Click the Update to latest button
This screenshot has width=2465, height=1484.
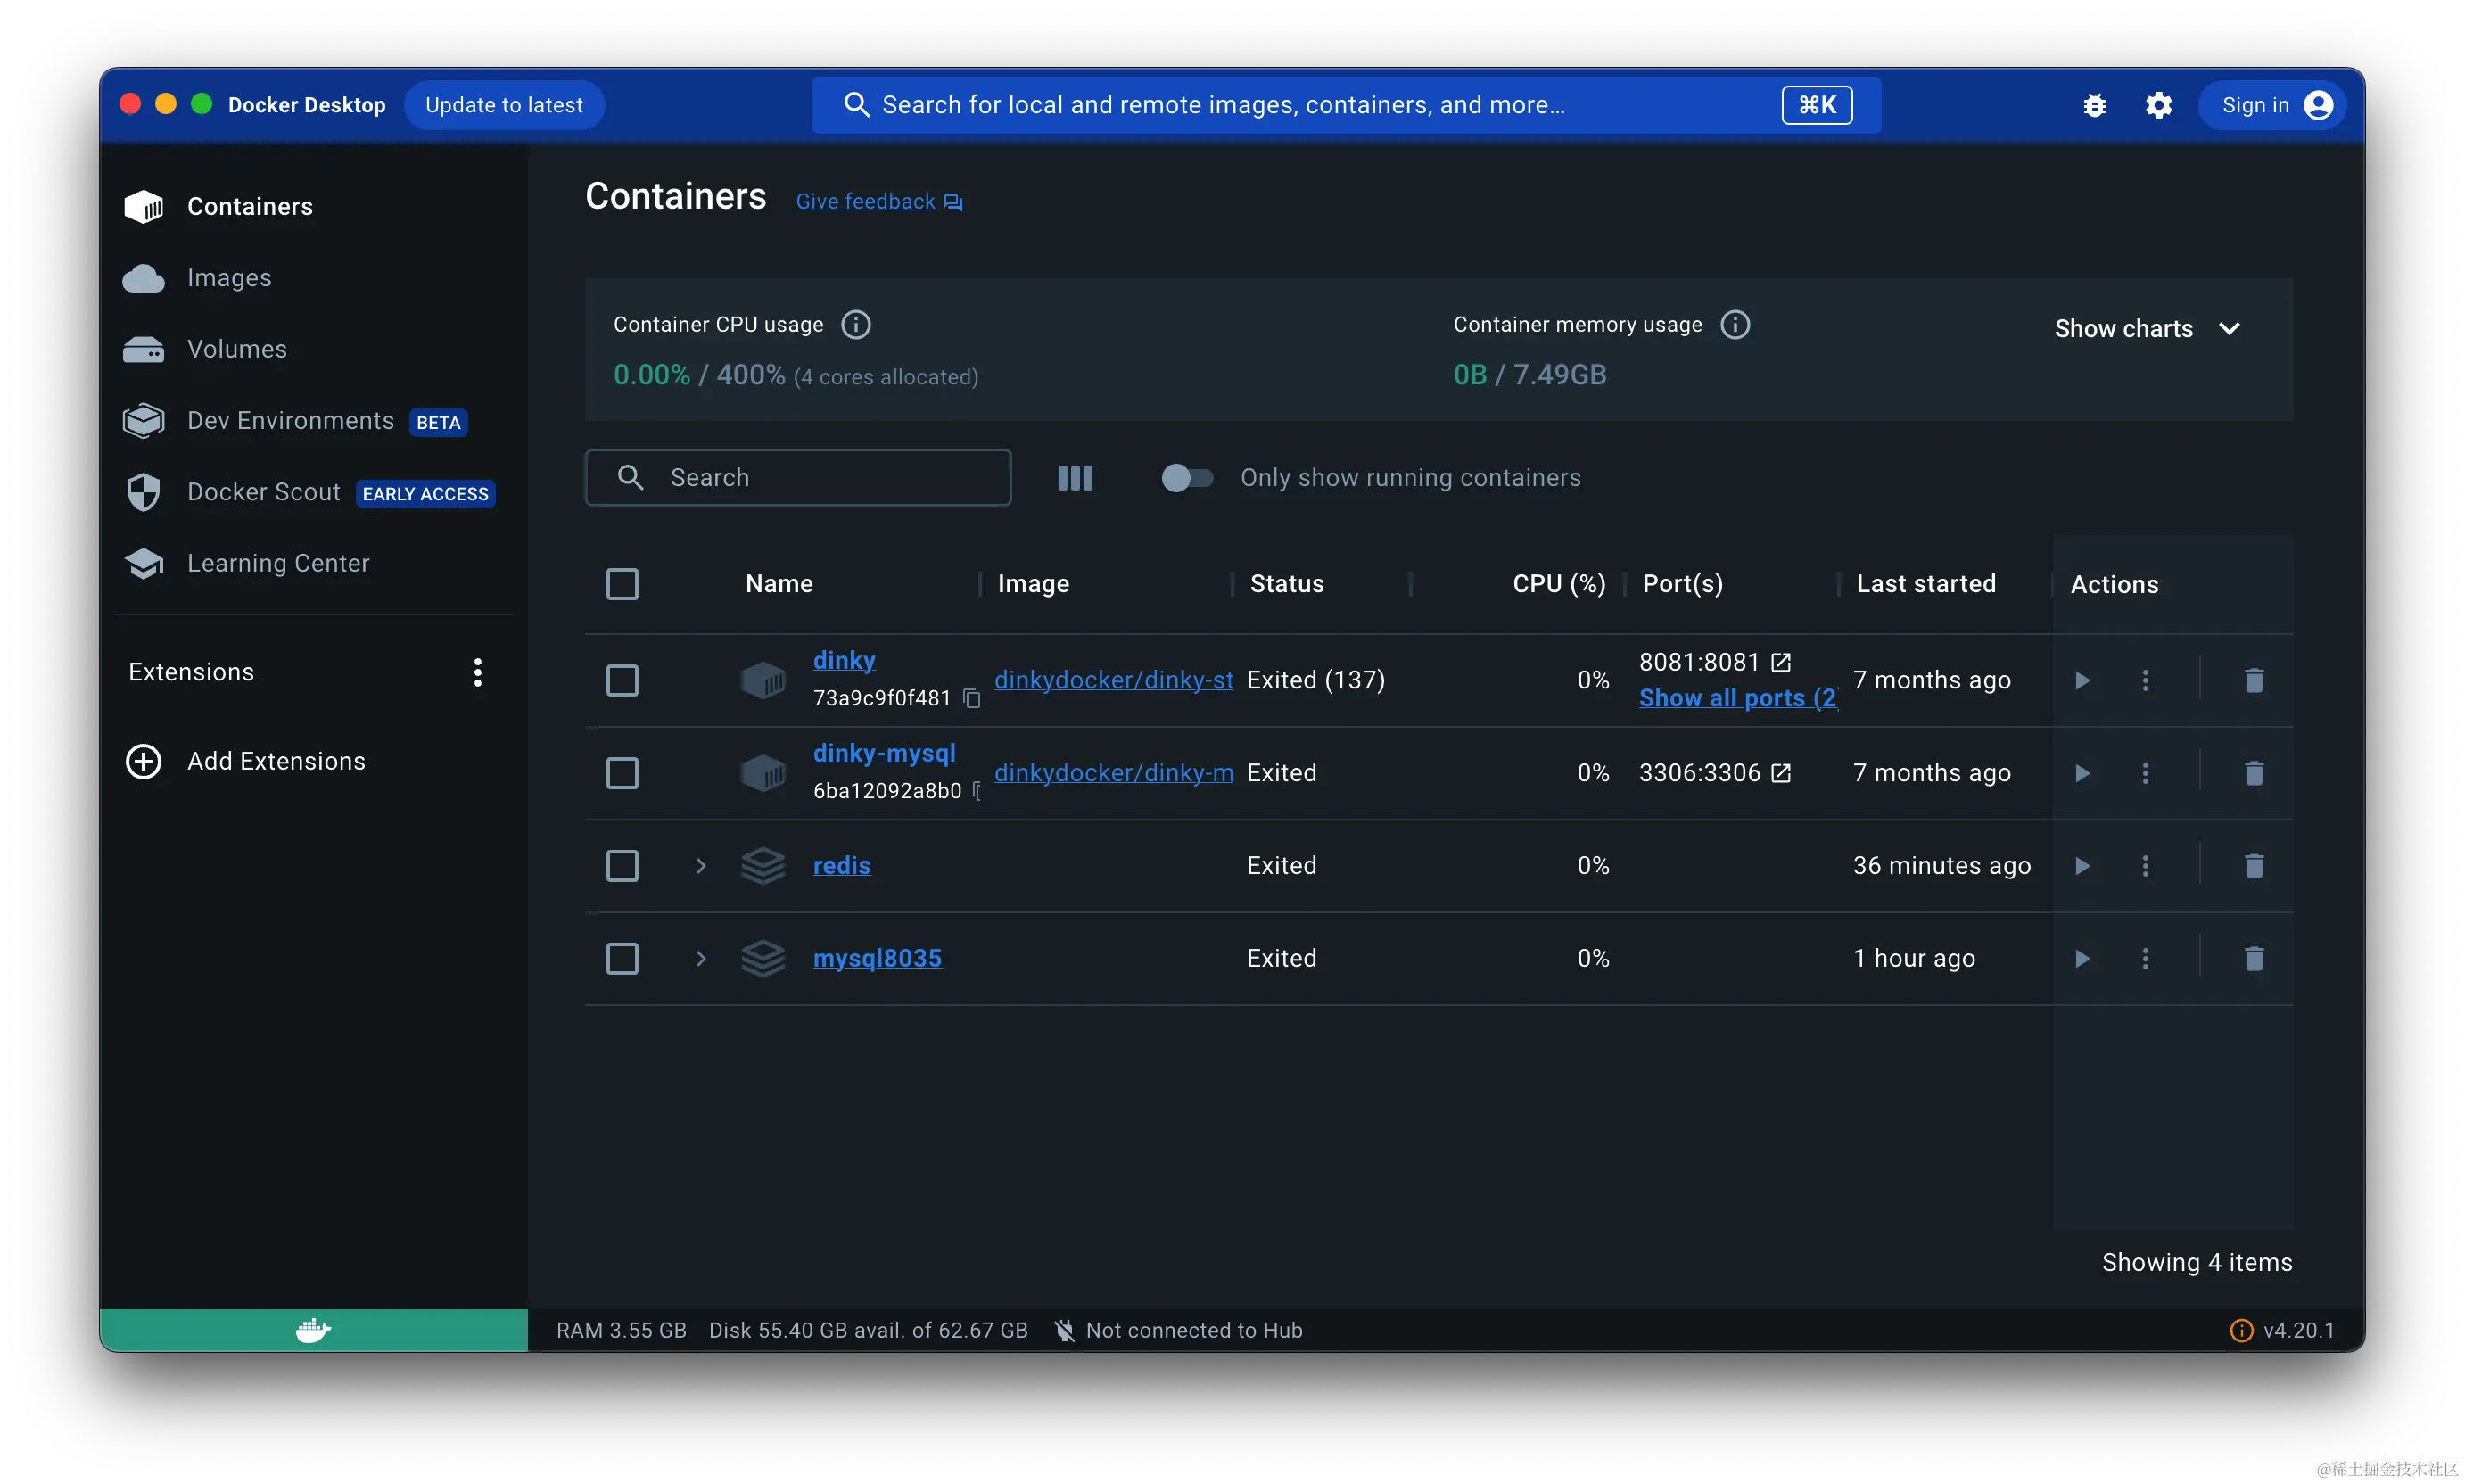(504, 105)
